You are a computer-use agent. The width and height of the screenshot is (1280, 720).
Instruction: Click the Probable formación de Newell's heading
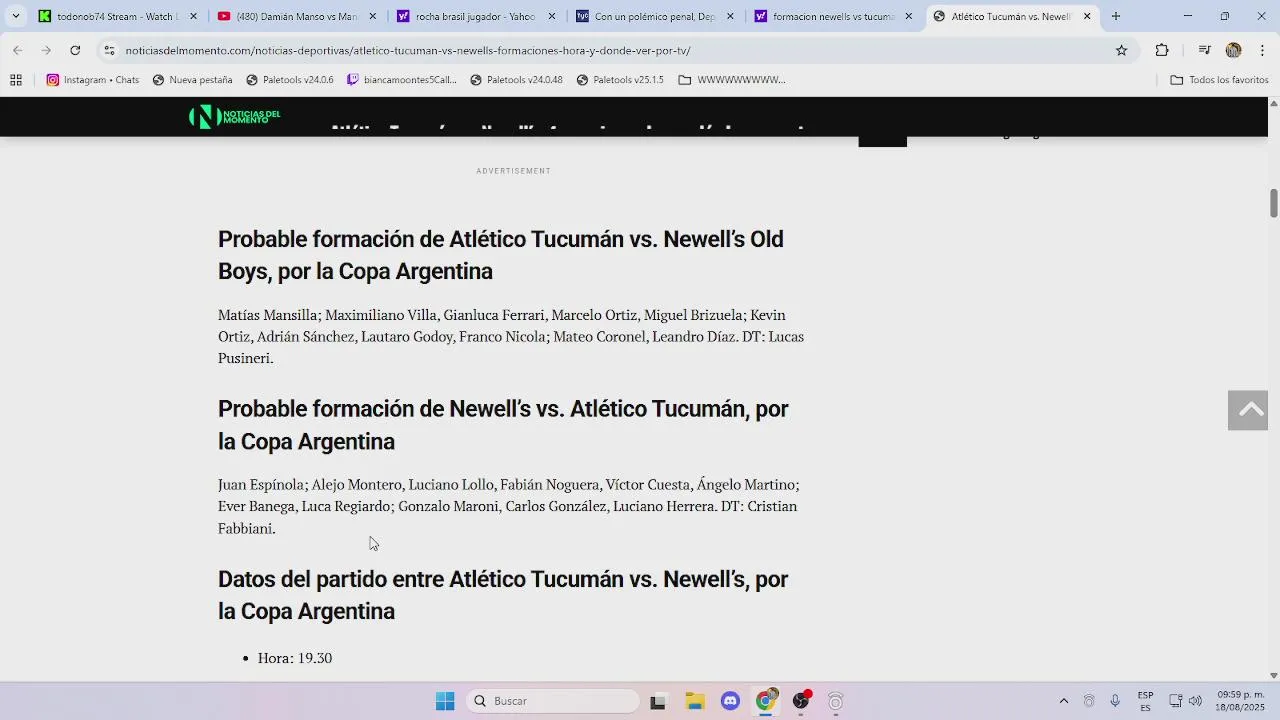point(504,425)
